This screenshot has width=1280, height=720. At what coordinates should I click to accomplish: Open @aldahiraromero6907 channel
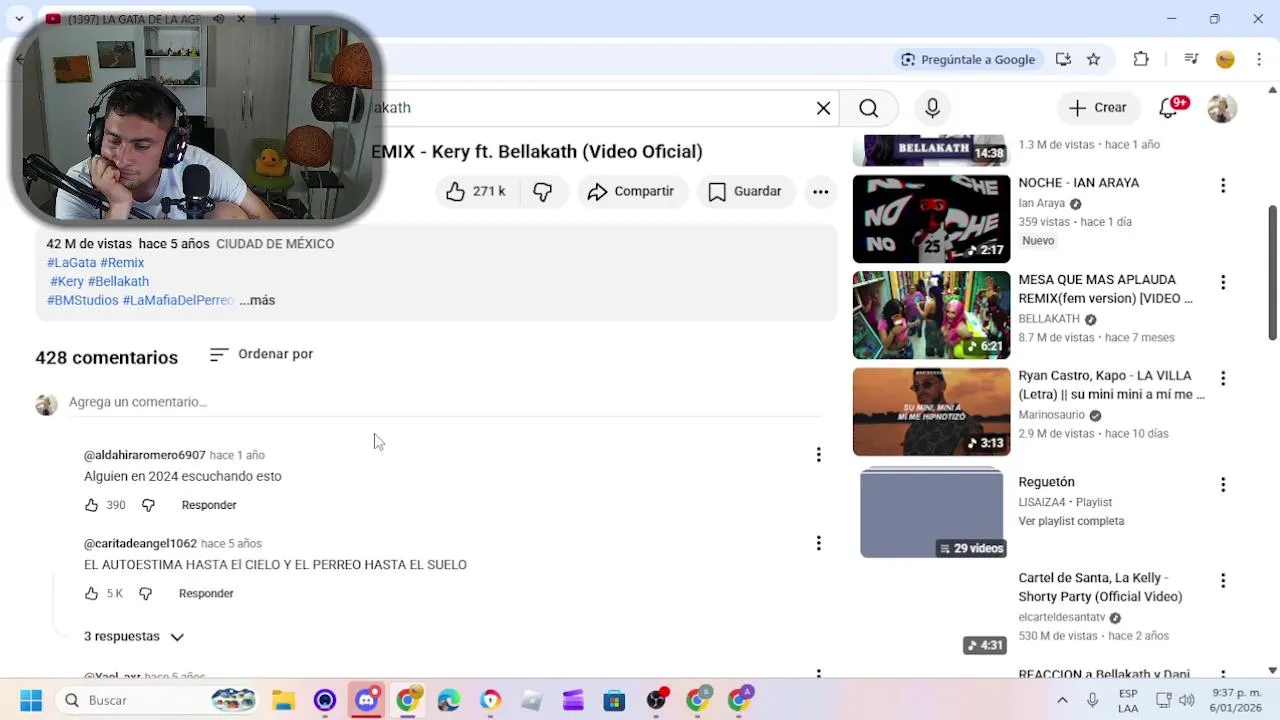click(145, 455)
